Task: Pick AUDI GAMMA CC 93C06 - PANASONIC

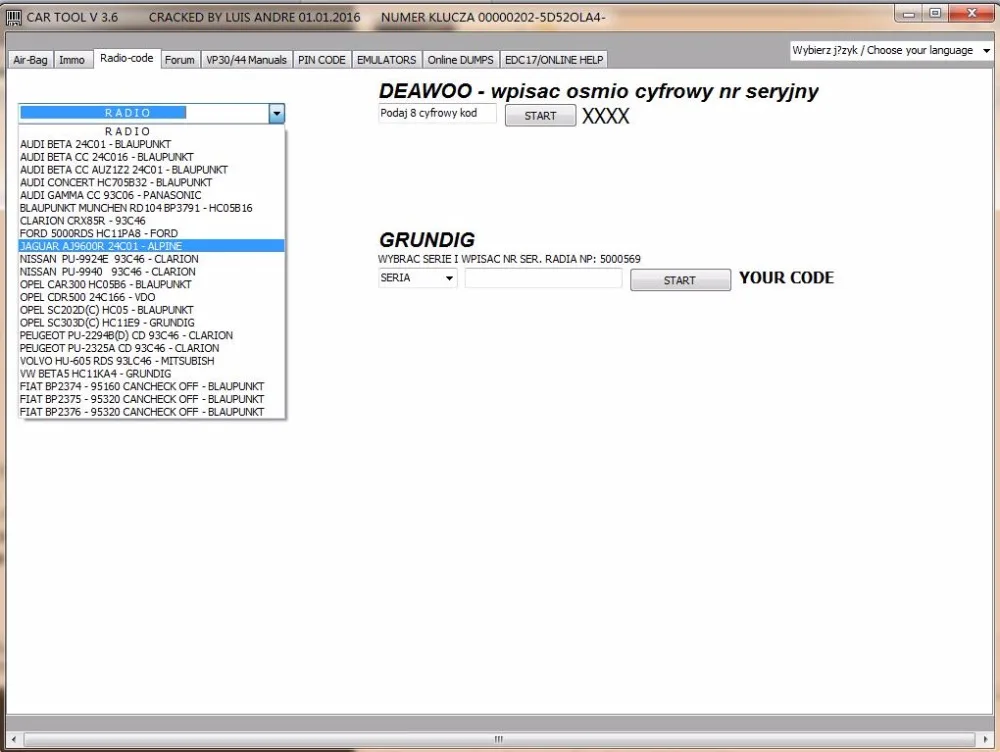Action: tap(152, 195)
